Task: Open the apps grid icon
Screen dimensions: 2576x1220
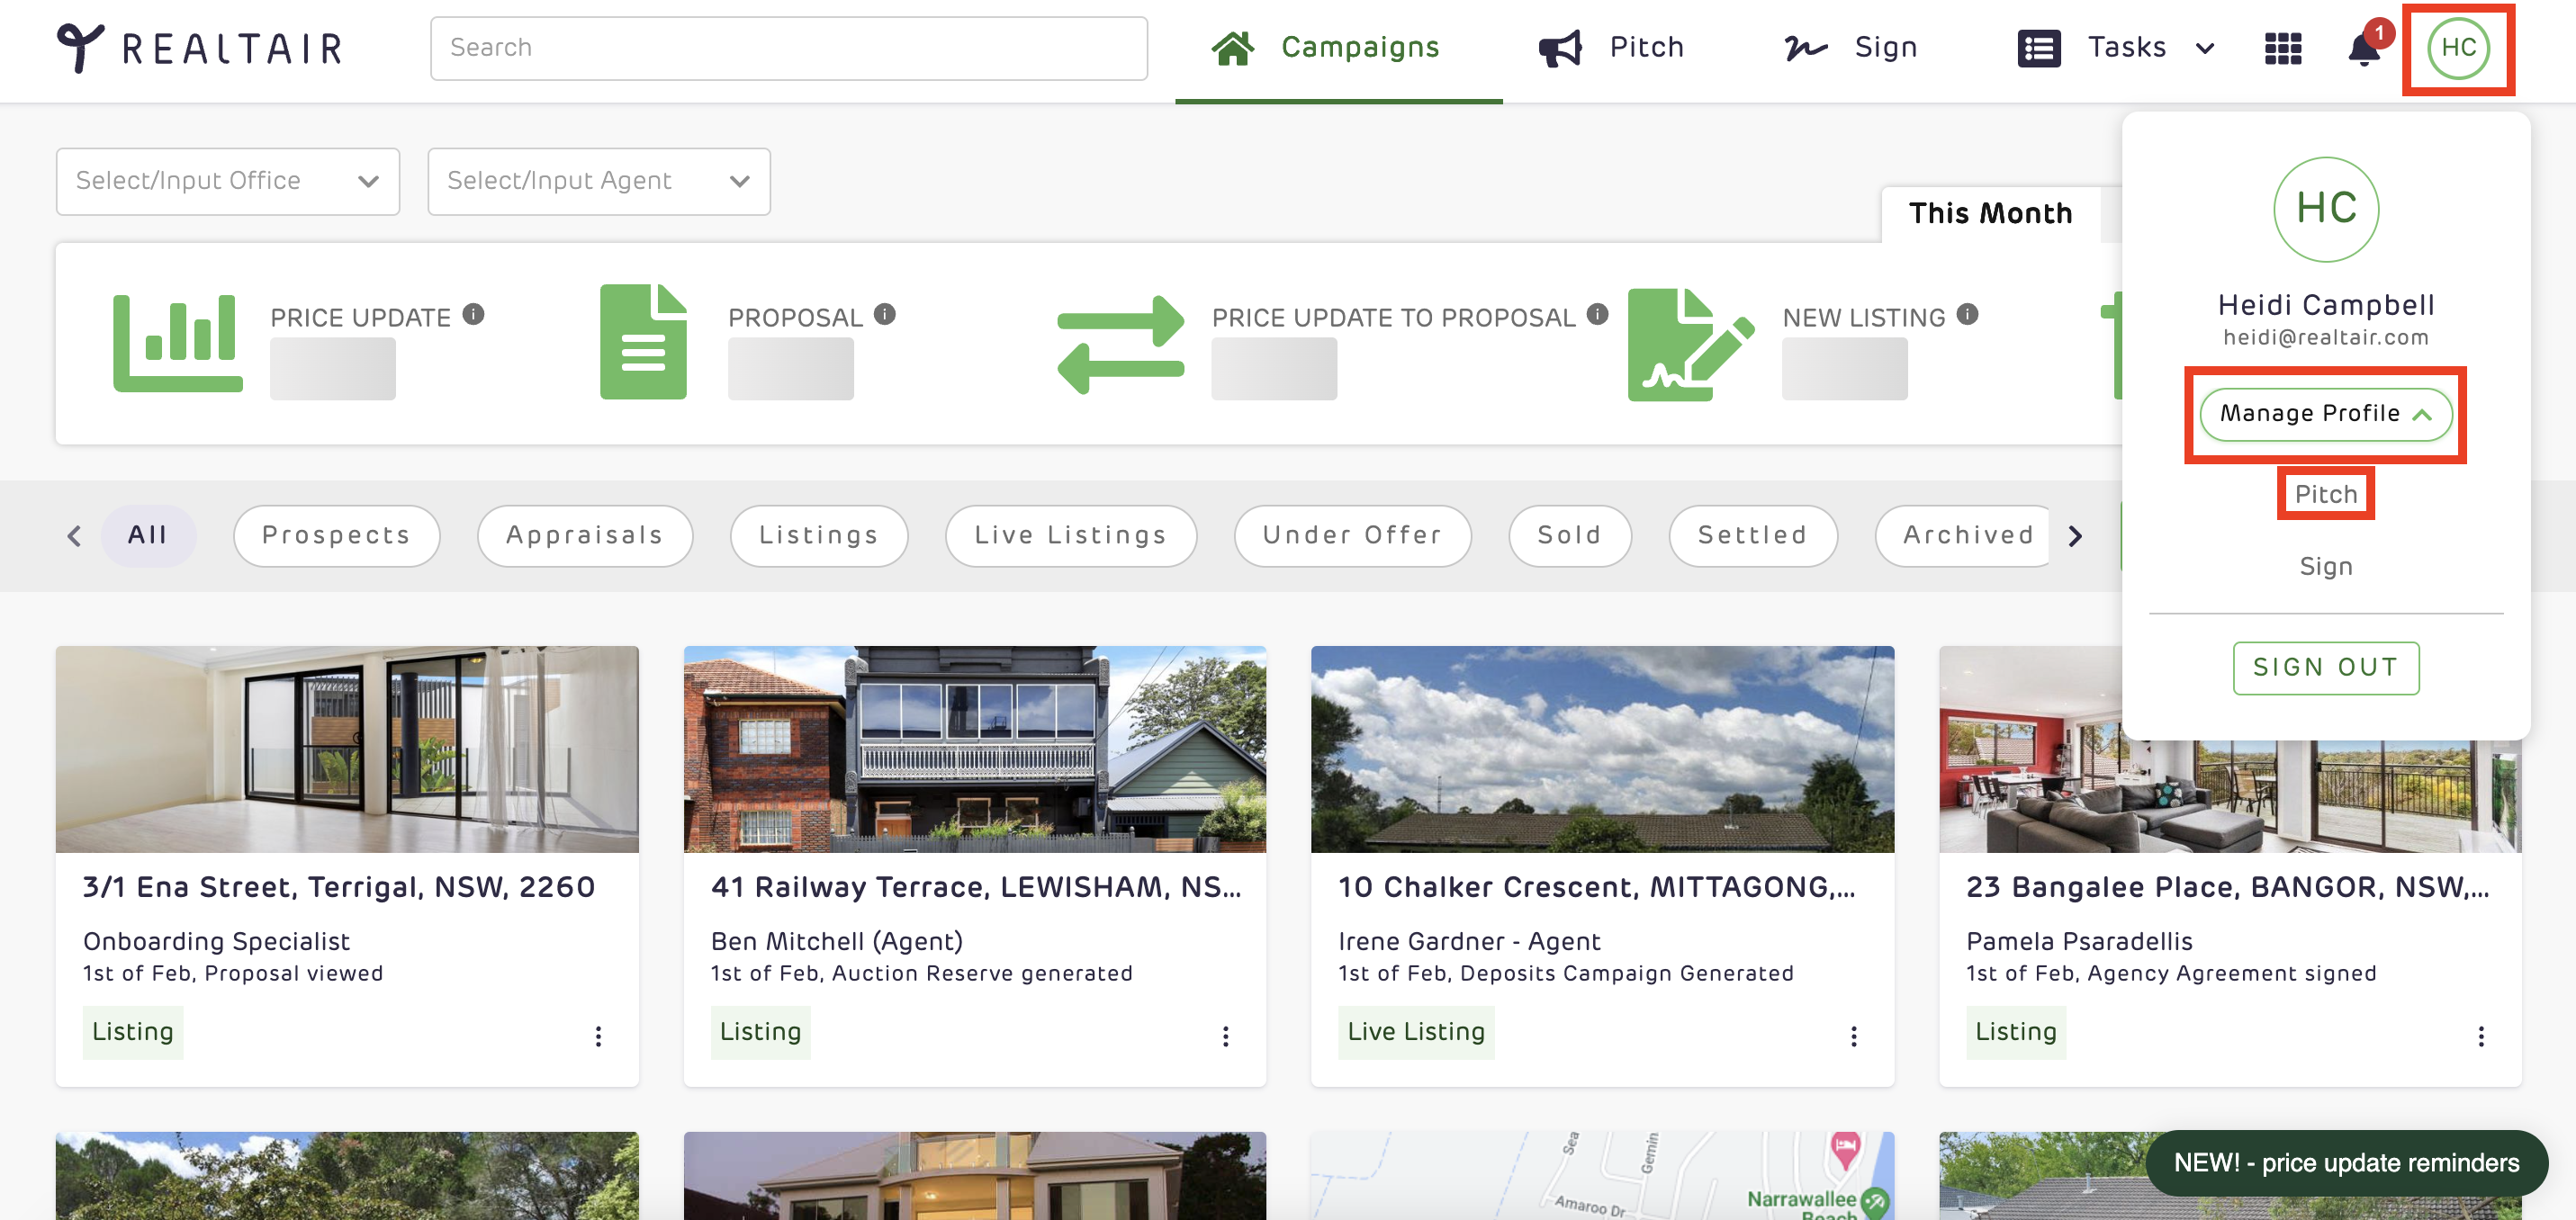Action: [2283, 48]
